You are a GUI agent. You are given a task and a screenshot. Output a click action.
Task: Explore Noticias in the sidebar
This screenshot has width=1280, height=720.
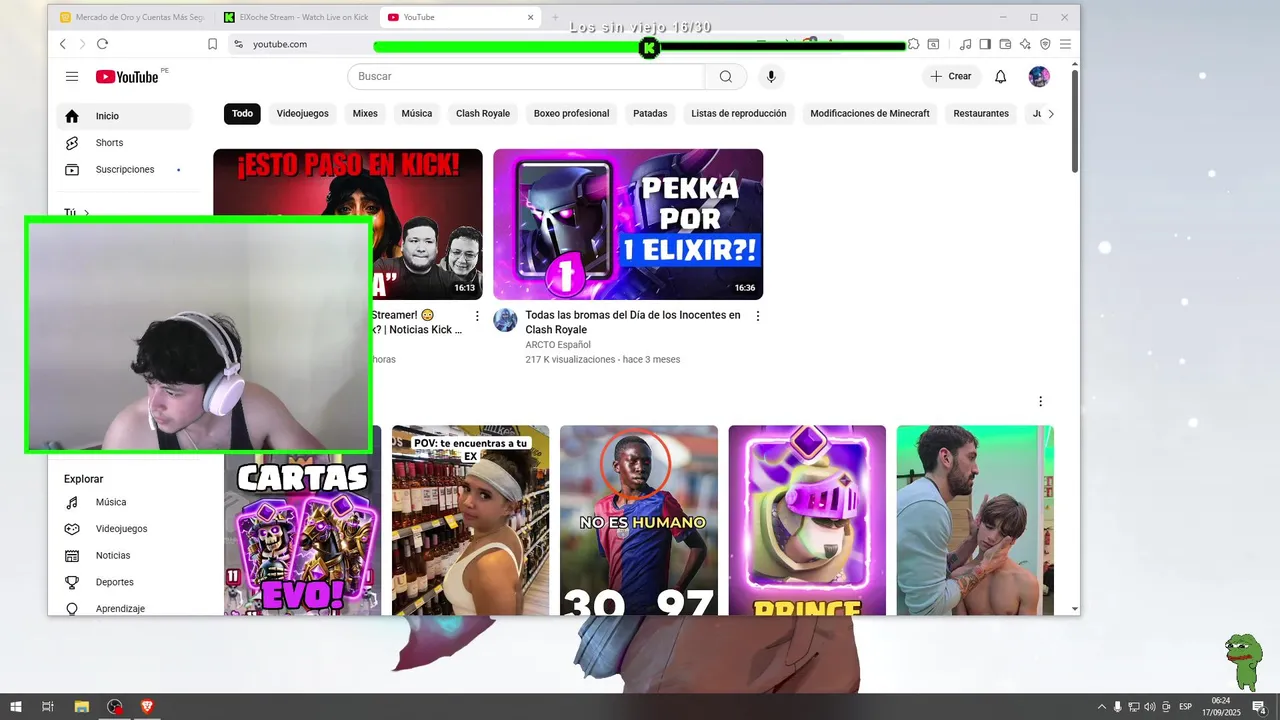(124, 555)
